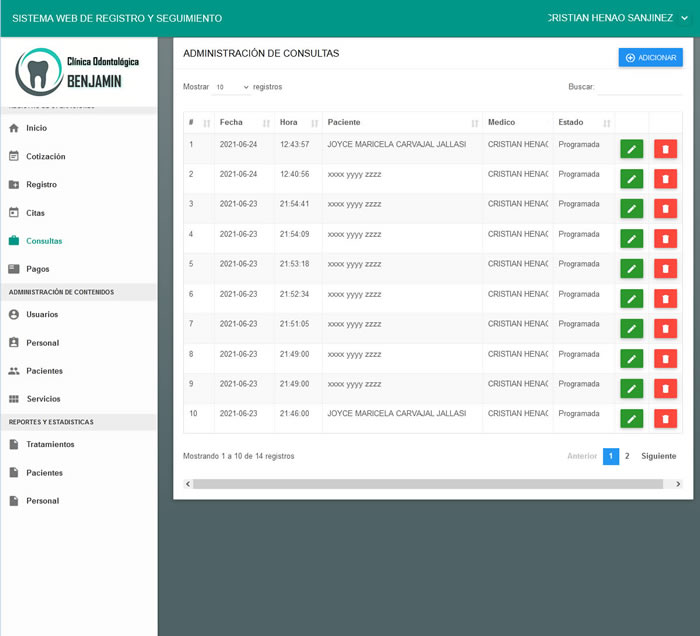Click the Consultas briefcase icon
700x636 pixels.
14,241
